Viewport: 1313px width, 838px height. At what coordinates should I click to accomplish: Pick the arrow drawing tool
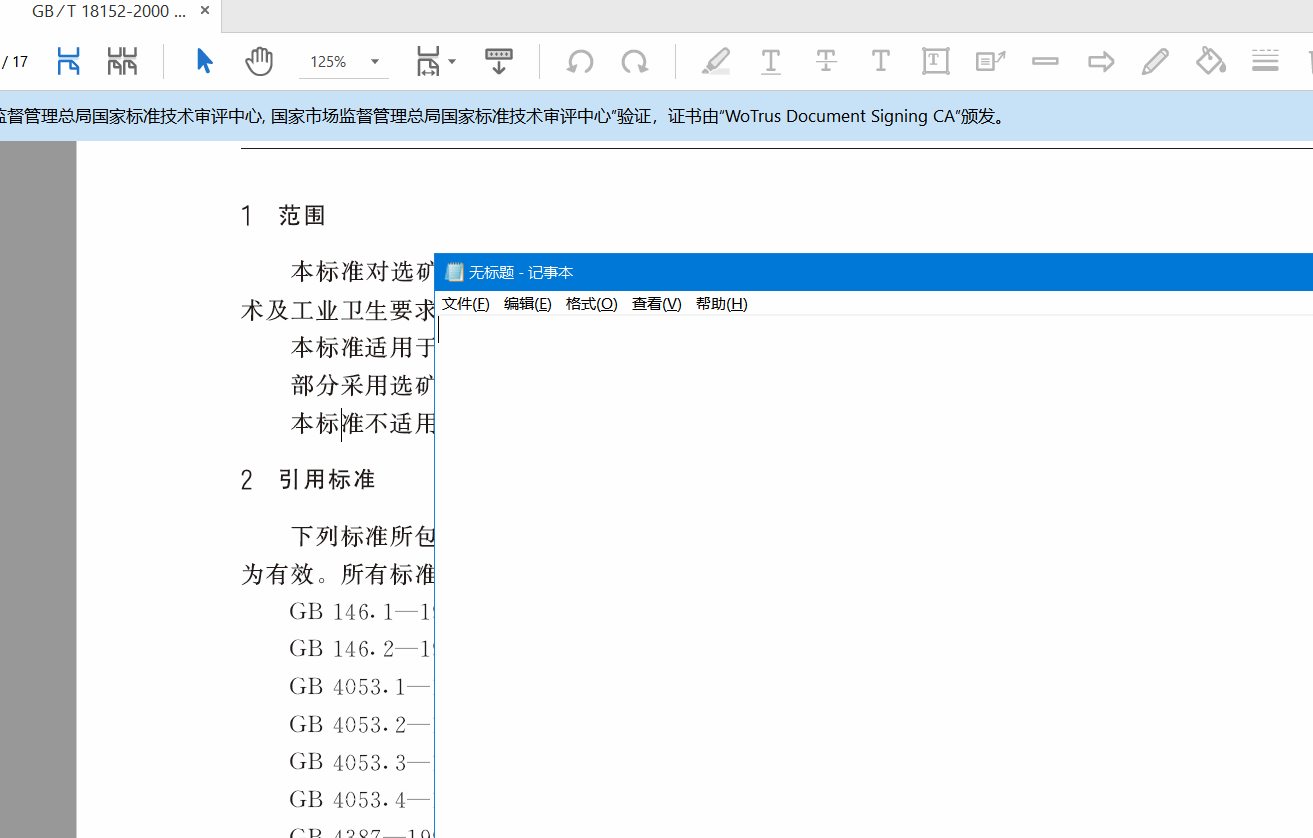pos(1101,62)
